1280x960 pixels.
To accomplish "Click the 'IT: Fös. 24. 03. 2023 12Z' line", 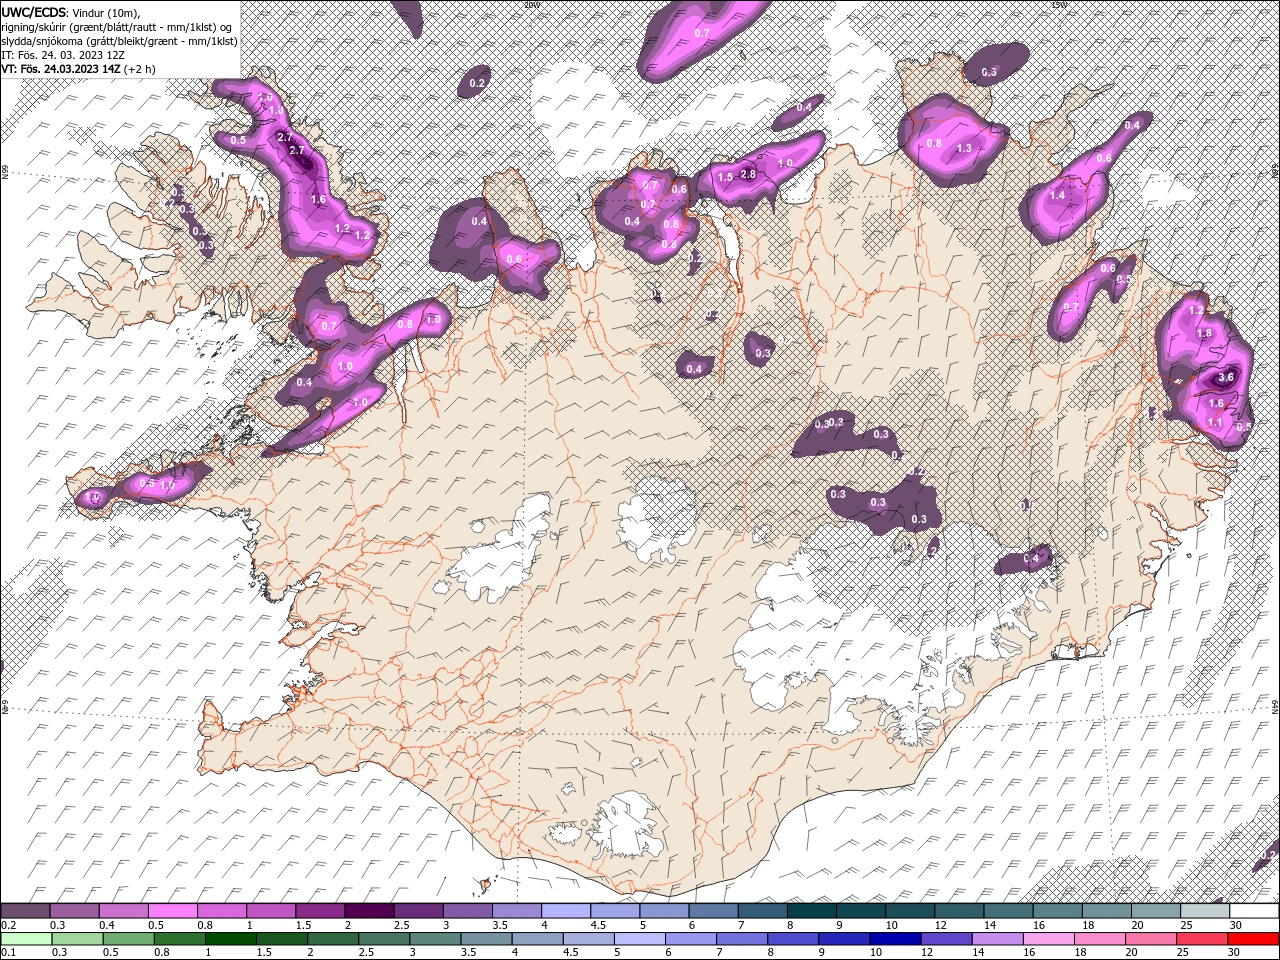I will click(x=62, y=54).
